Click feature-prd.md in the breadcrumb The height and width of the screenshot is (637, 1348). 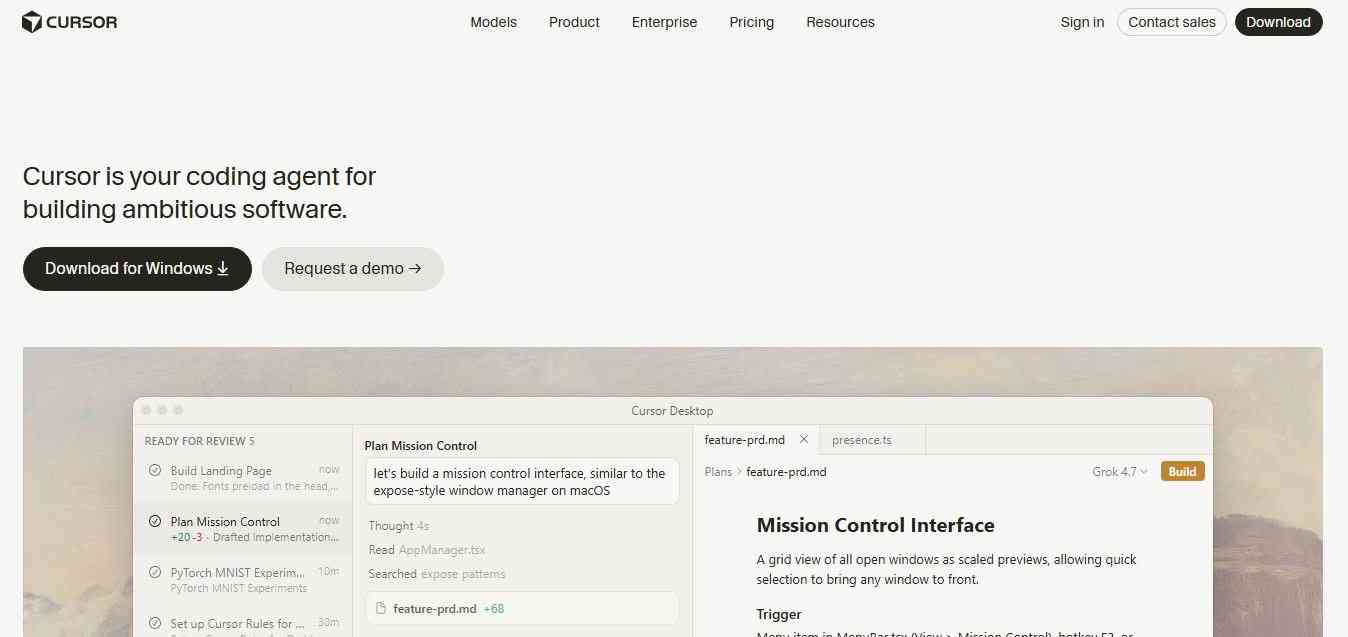pos(786,472)
